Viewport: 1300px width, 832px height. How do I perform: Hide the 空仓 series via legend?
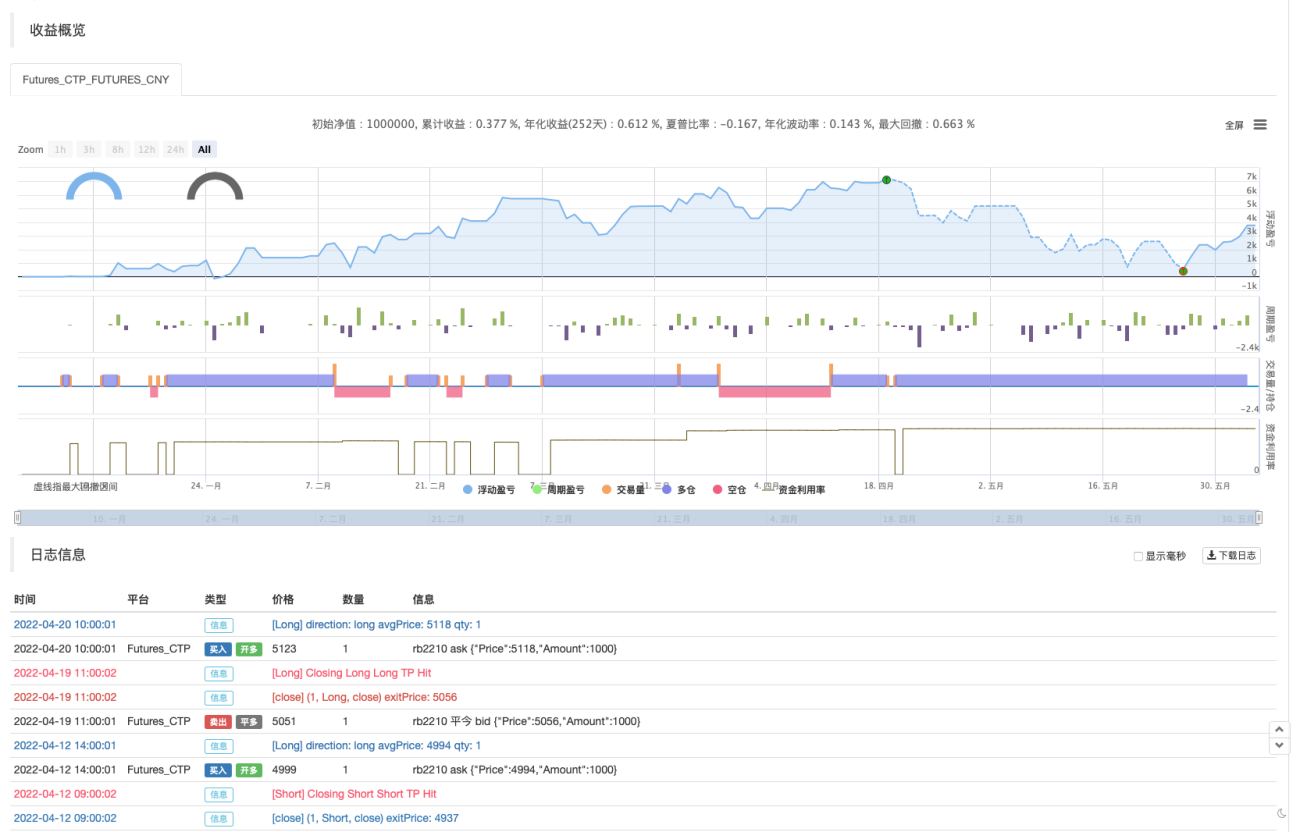tap(729, 490)
